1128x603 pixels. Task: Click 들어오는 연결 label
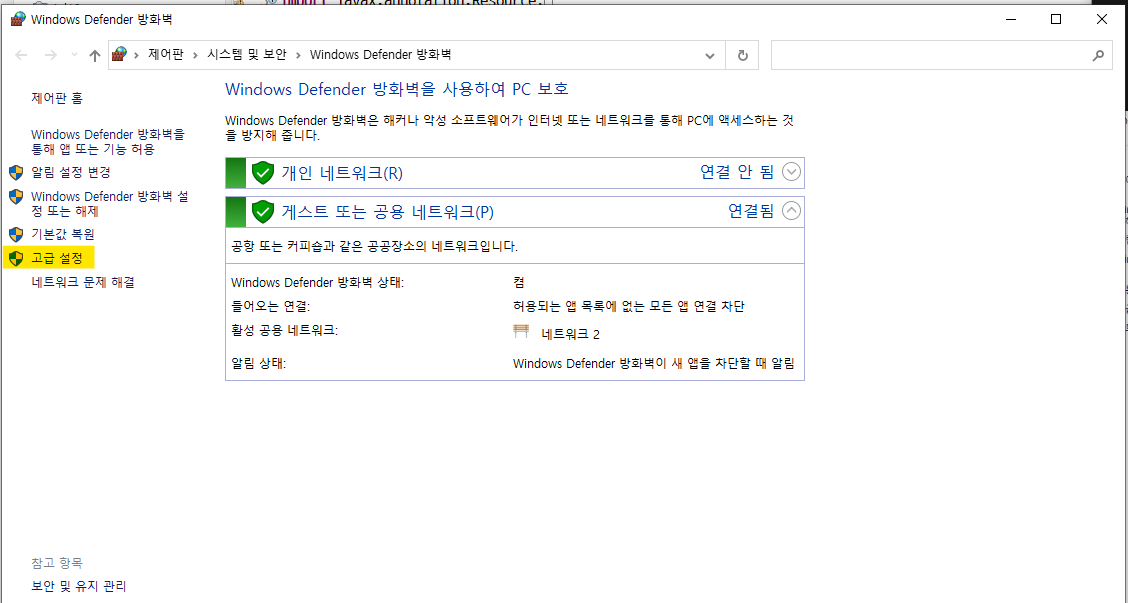(x=270, y=307)
